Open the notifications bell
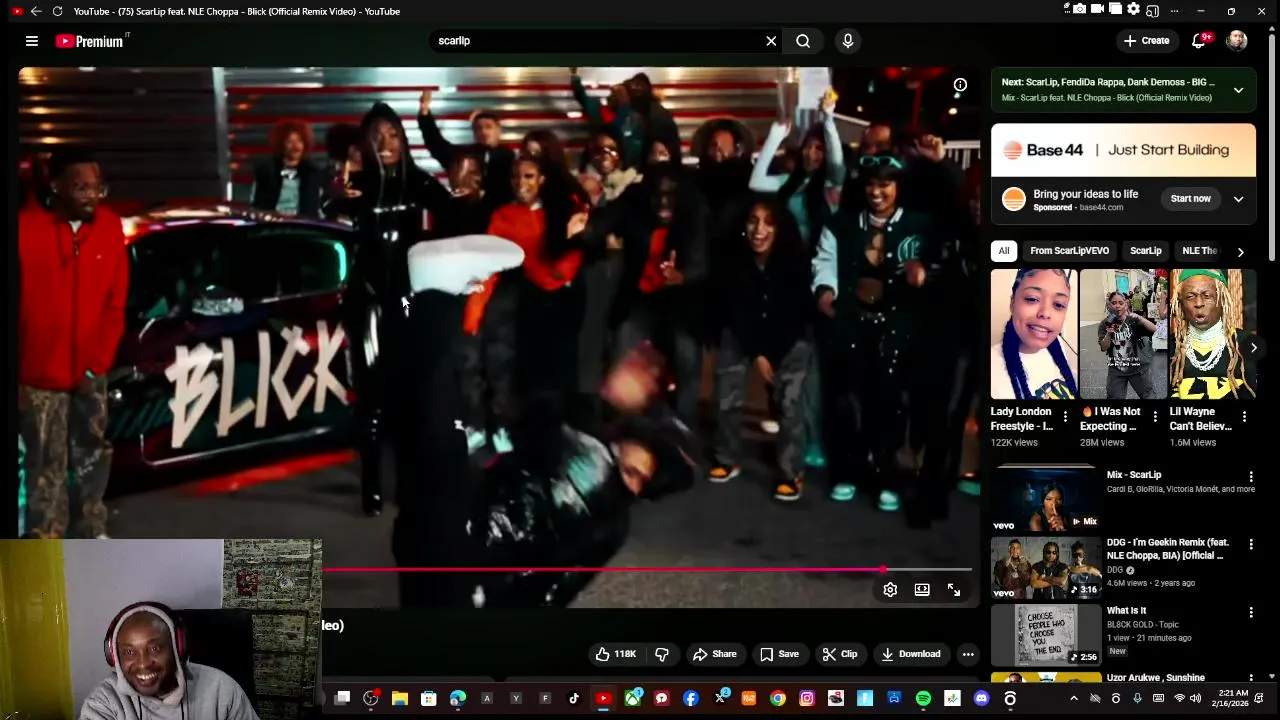The image size is (1280, 720). [x=1198, y=41]
